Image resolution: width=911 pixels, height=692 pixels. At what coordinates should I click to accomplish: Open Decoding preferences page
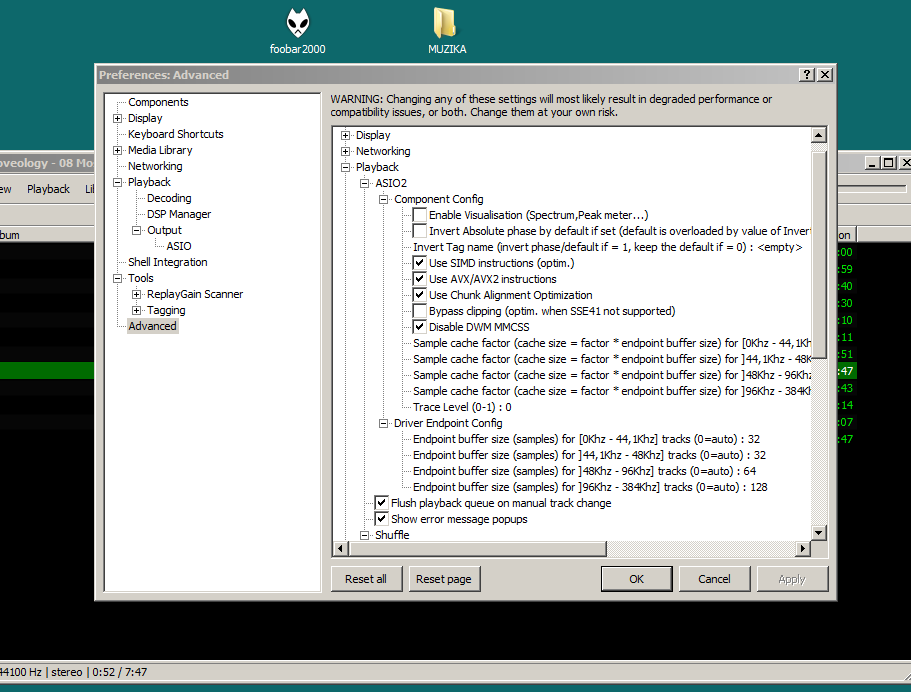click(169, 198)
